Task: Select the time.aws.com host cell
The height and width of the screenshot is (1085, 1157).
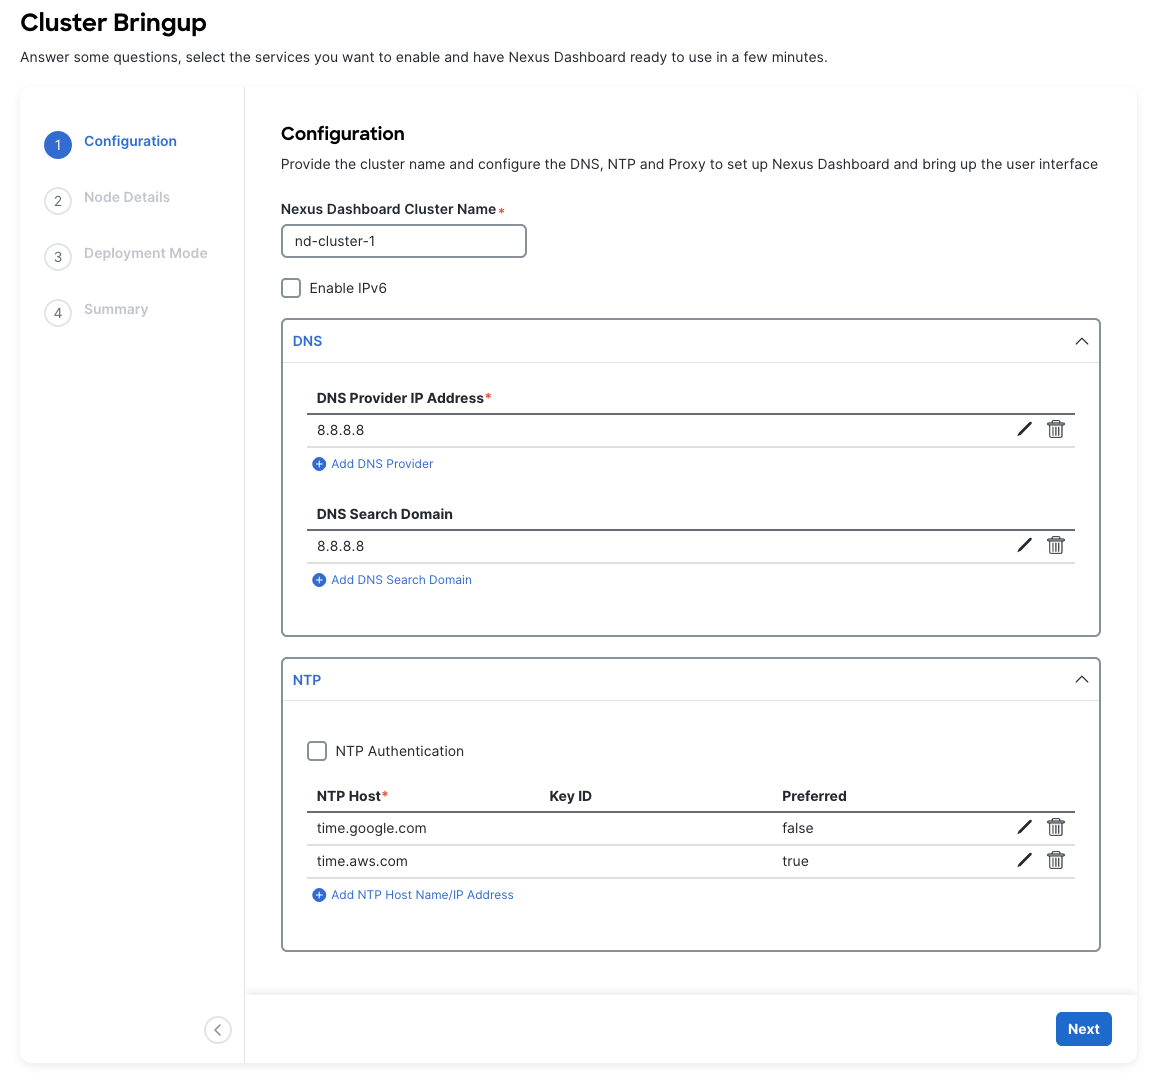Action: [x=362, y=861]
